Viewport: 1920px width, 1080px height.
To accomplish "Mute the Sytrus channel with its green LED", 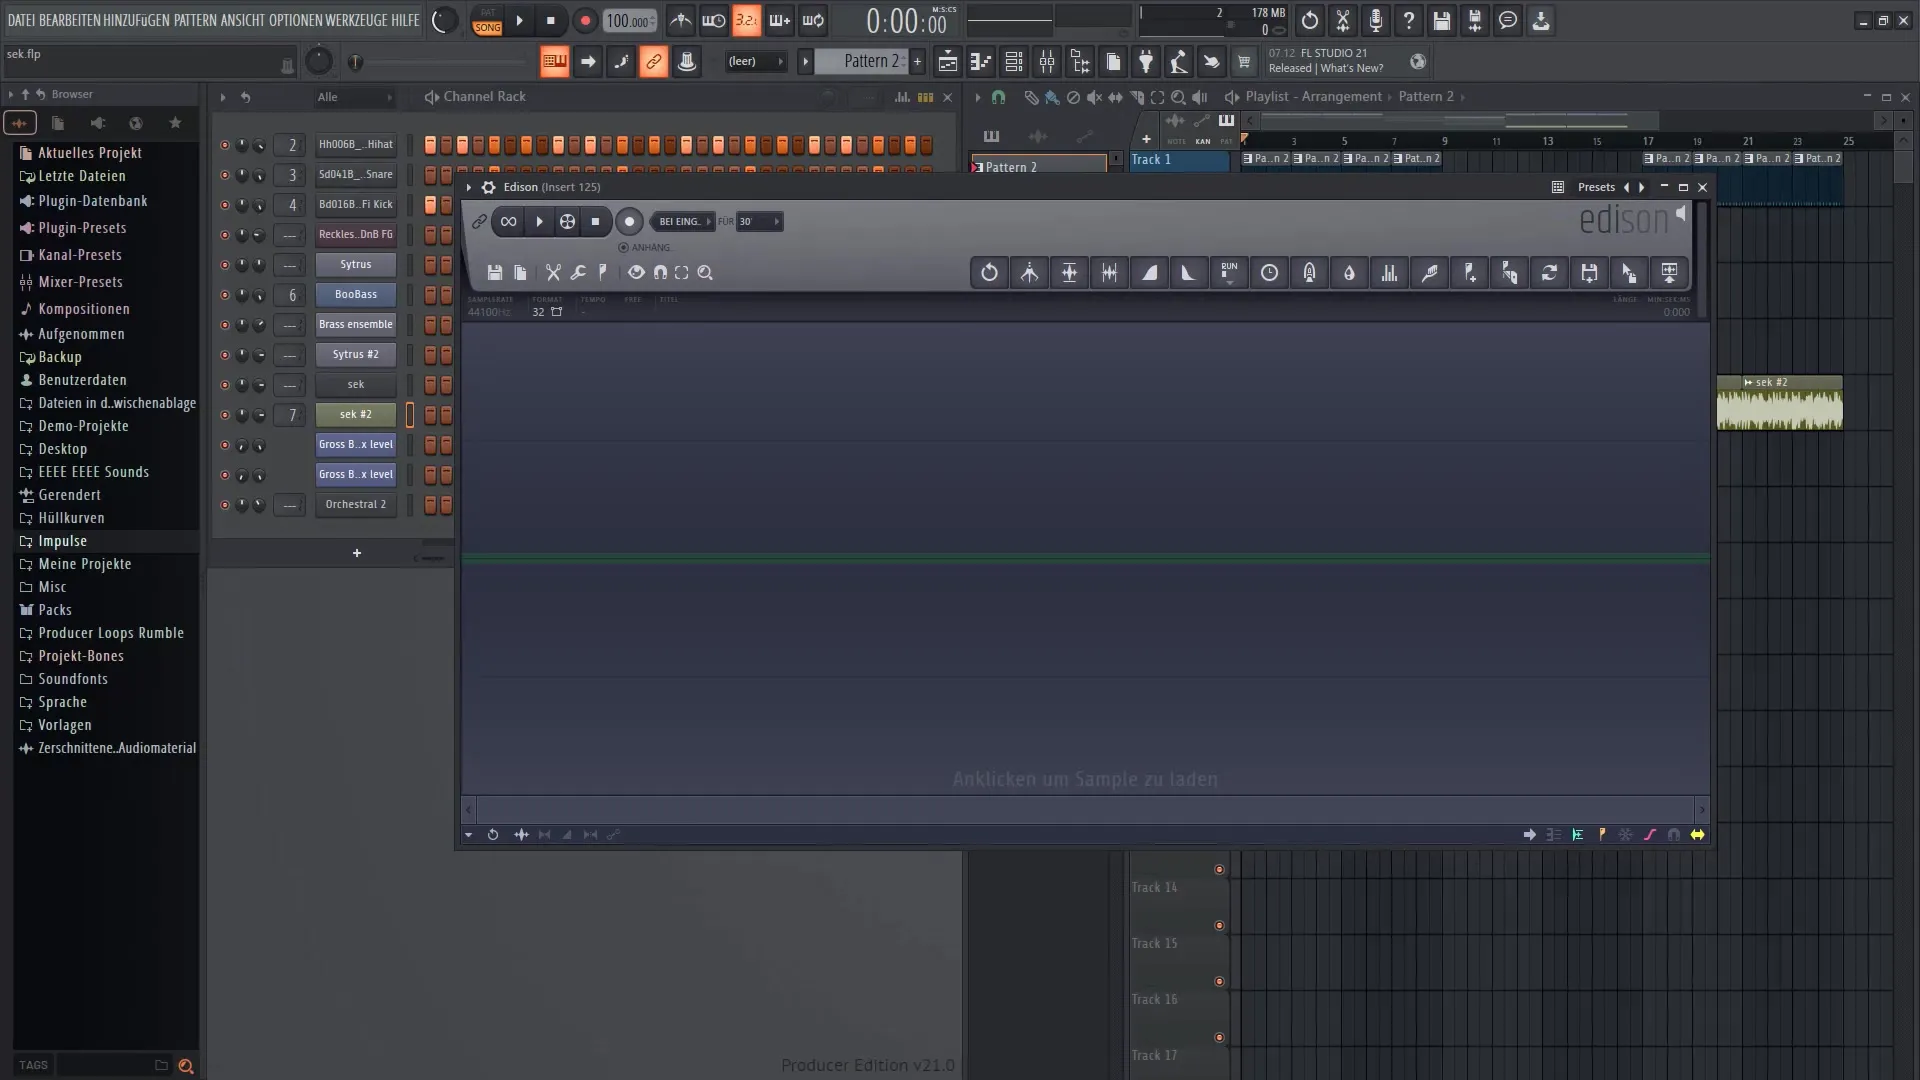I will [x=224, y=265].
